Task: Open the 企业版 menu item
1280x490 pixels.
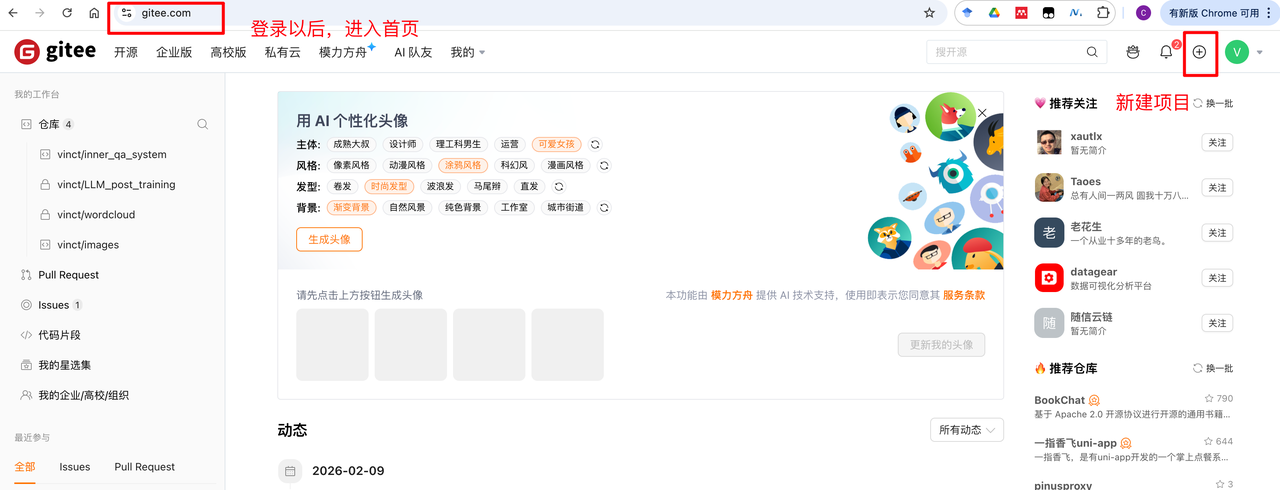Action: (x=174, y=52)
